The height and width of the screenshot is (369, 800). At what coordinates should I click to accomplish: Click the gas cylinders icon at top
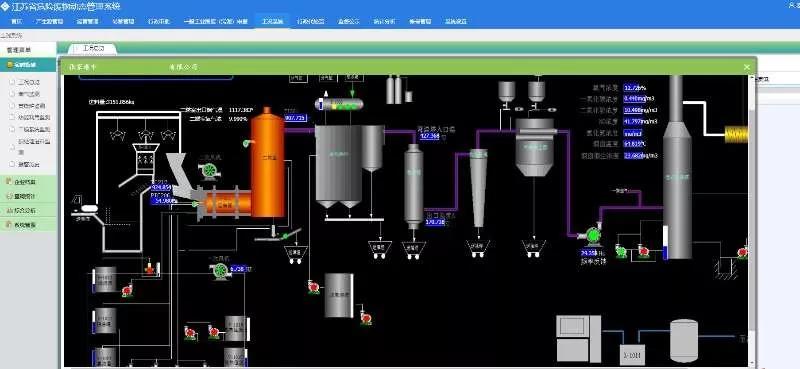pos(399,90)
